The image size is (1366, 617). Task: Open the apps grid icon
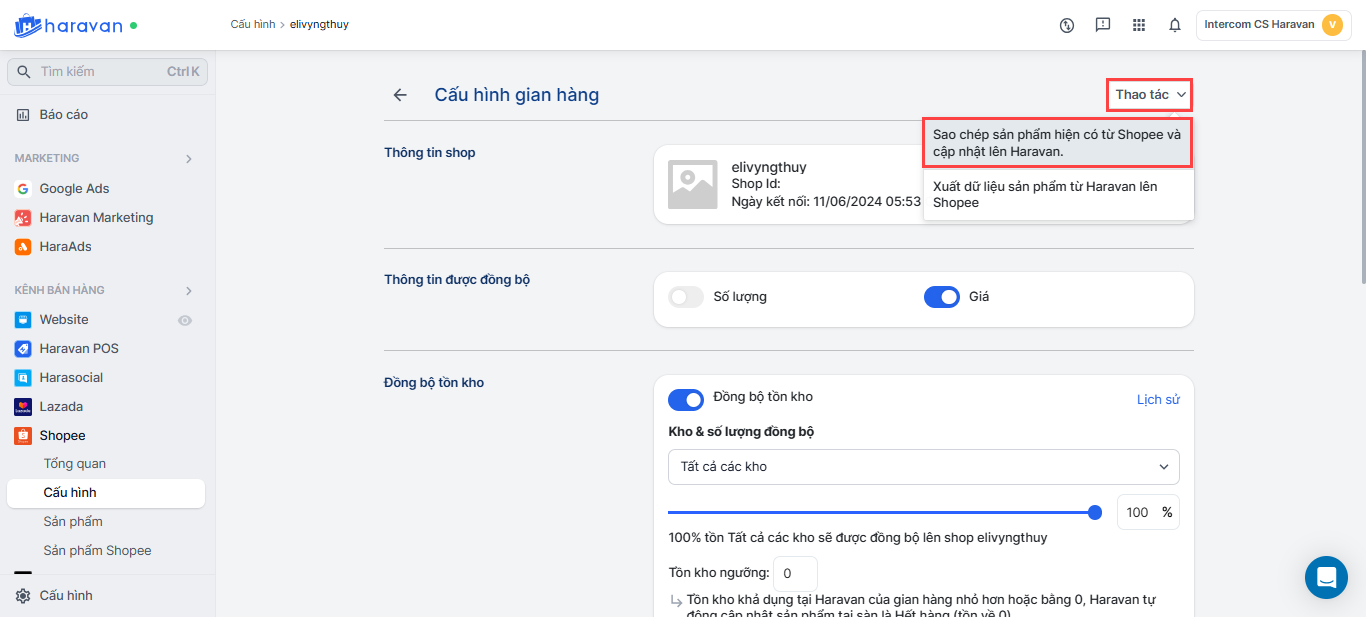[x=1139, y=25]
